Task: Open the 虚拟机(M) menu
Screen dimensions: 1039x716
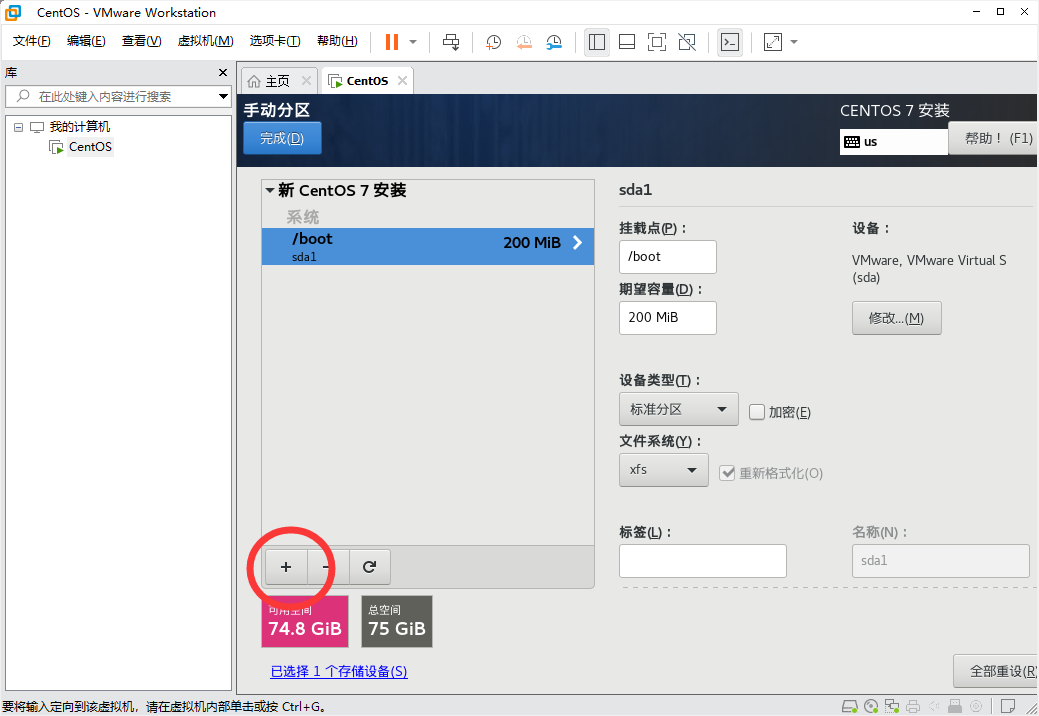Action: [x=205, y=41]
